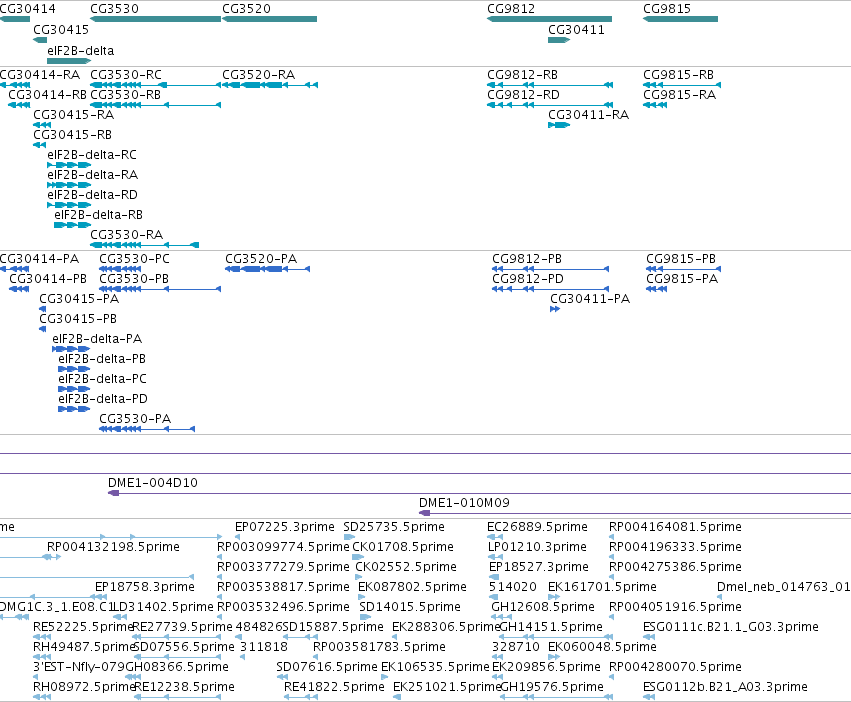Click EST GH12608.5prime
851x702 pixels.
(x=543, y=607)
